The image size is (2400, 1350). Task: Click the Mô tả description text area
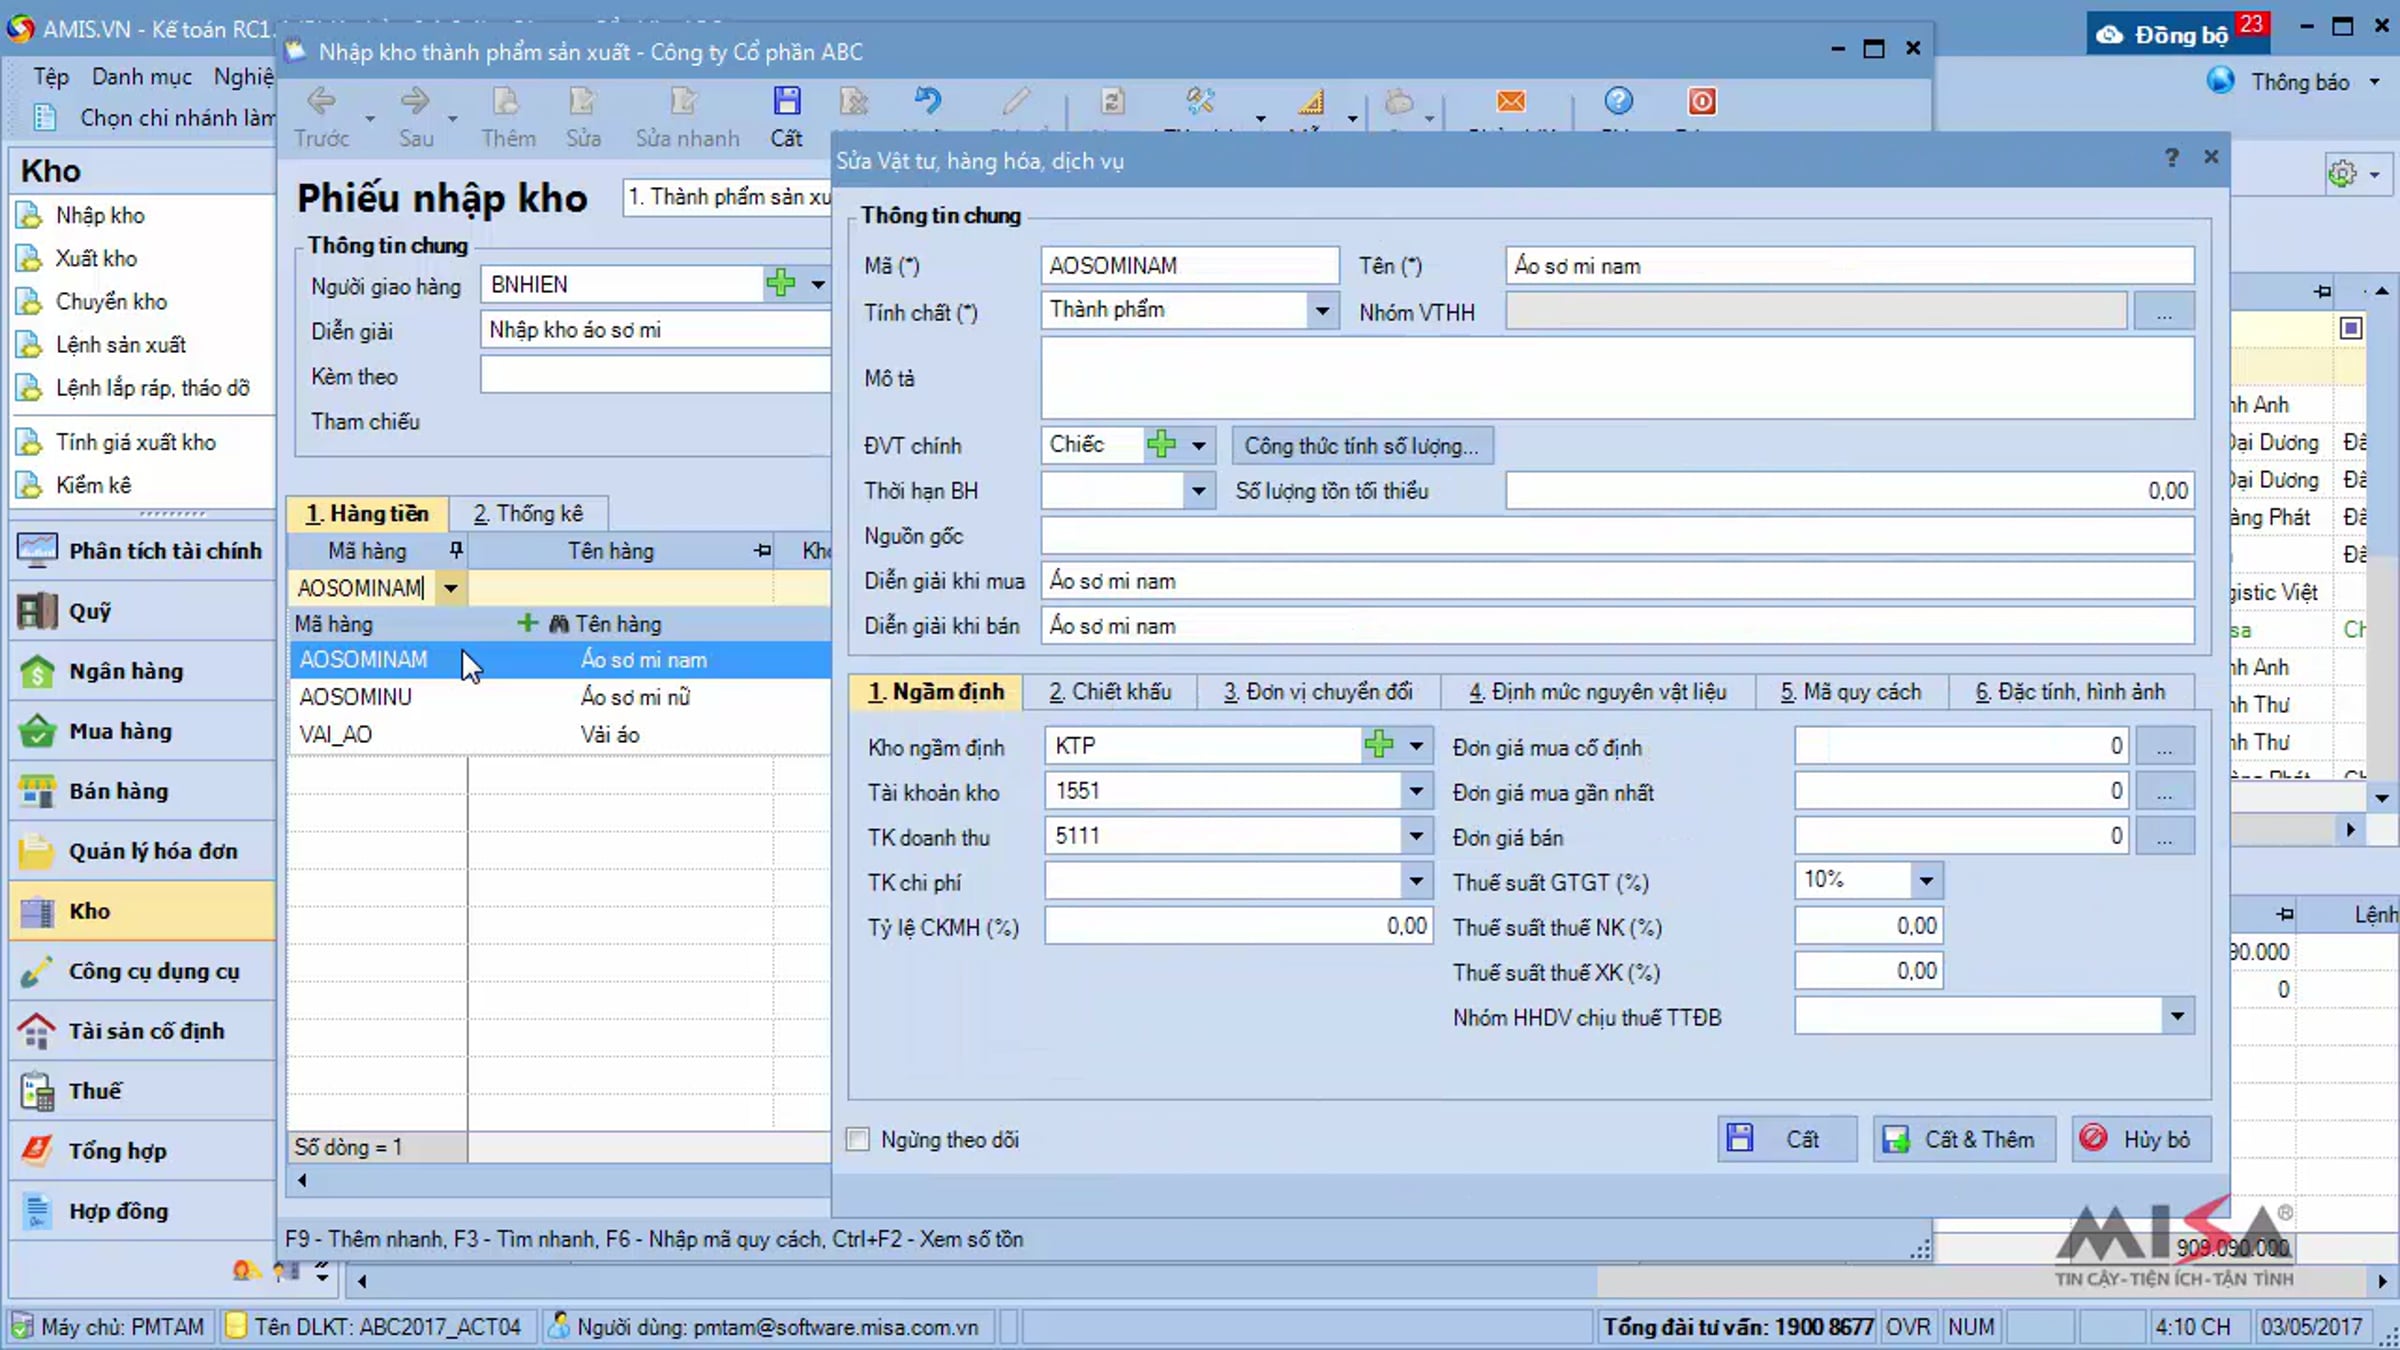[1617, 378]
